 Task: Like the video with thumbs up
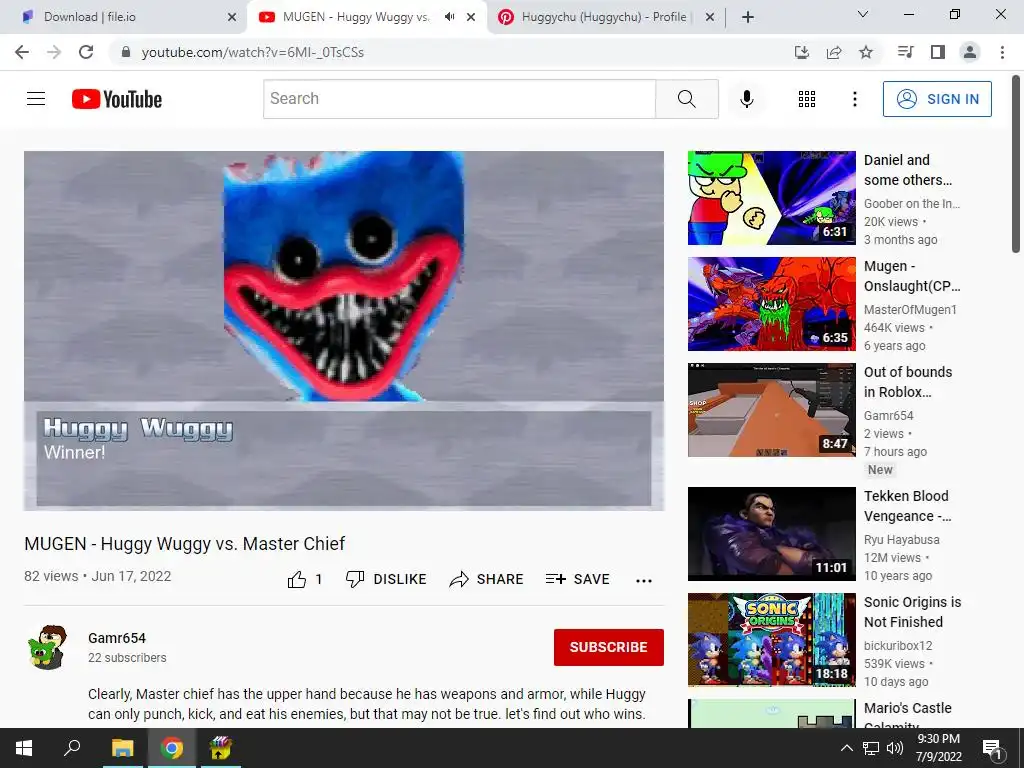(305, 579)
